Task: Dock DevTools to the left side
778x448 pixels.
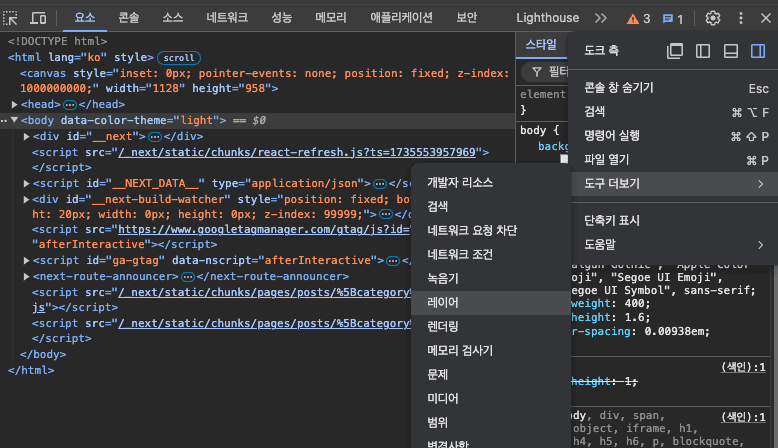Action: 703,51
